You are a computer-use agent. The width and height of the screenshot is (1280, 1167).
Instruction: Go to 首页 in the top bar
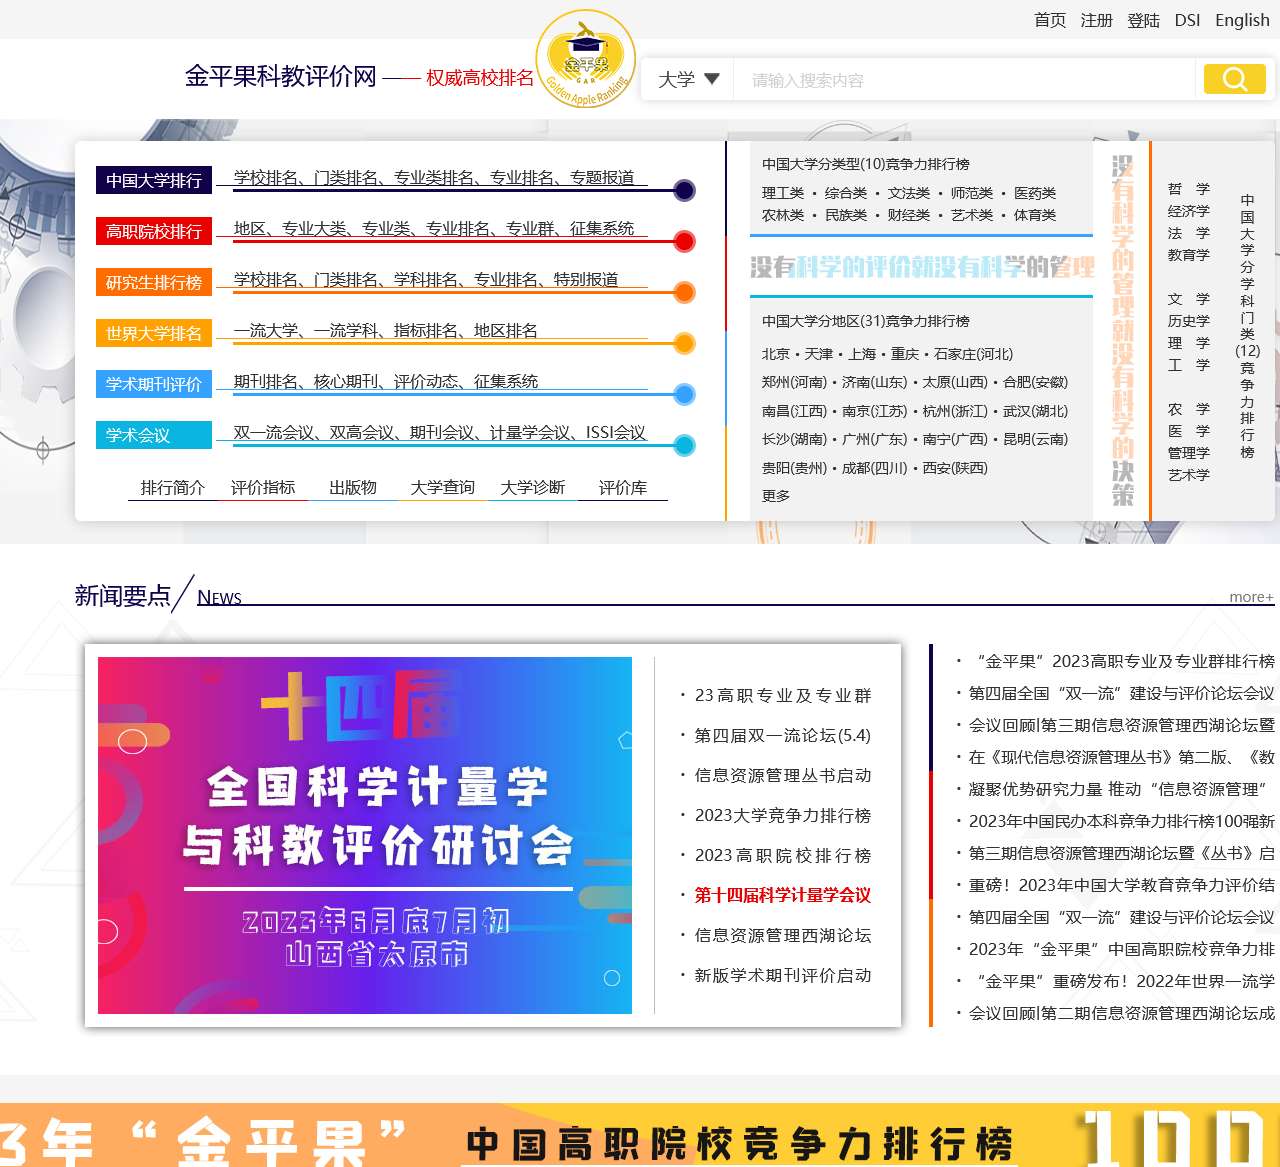1050,20
